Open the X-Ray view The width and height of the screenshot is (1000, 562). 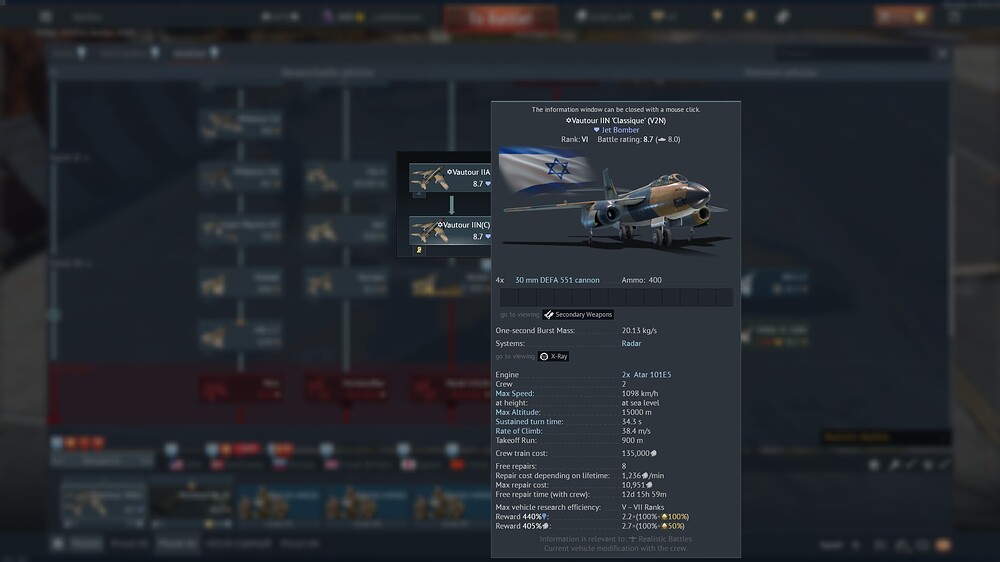tap(554, 357)
